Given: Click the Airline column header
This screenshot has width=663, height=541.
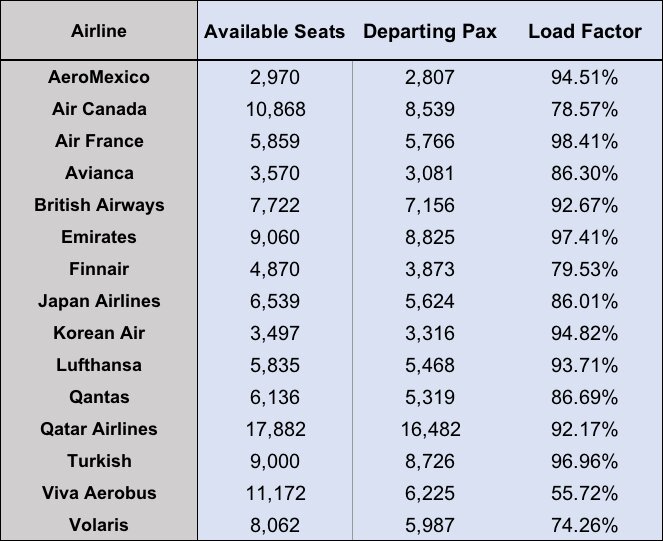Looking at the screenshot, I should pos(99,31).
